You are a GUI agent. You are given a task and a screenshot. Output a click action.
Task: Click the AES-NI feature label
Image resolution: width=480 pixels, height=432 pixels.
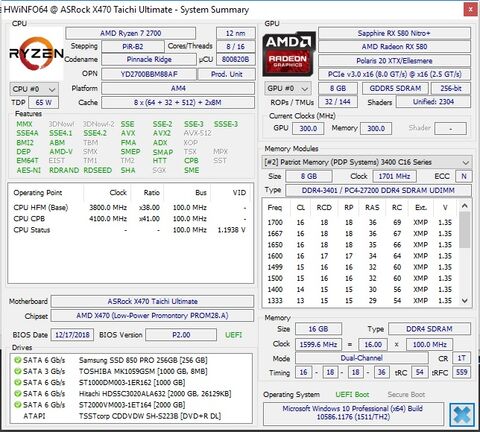click(29, 170)
